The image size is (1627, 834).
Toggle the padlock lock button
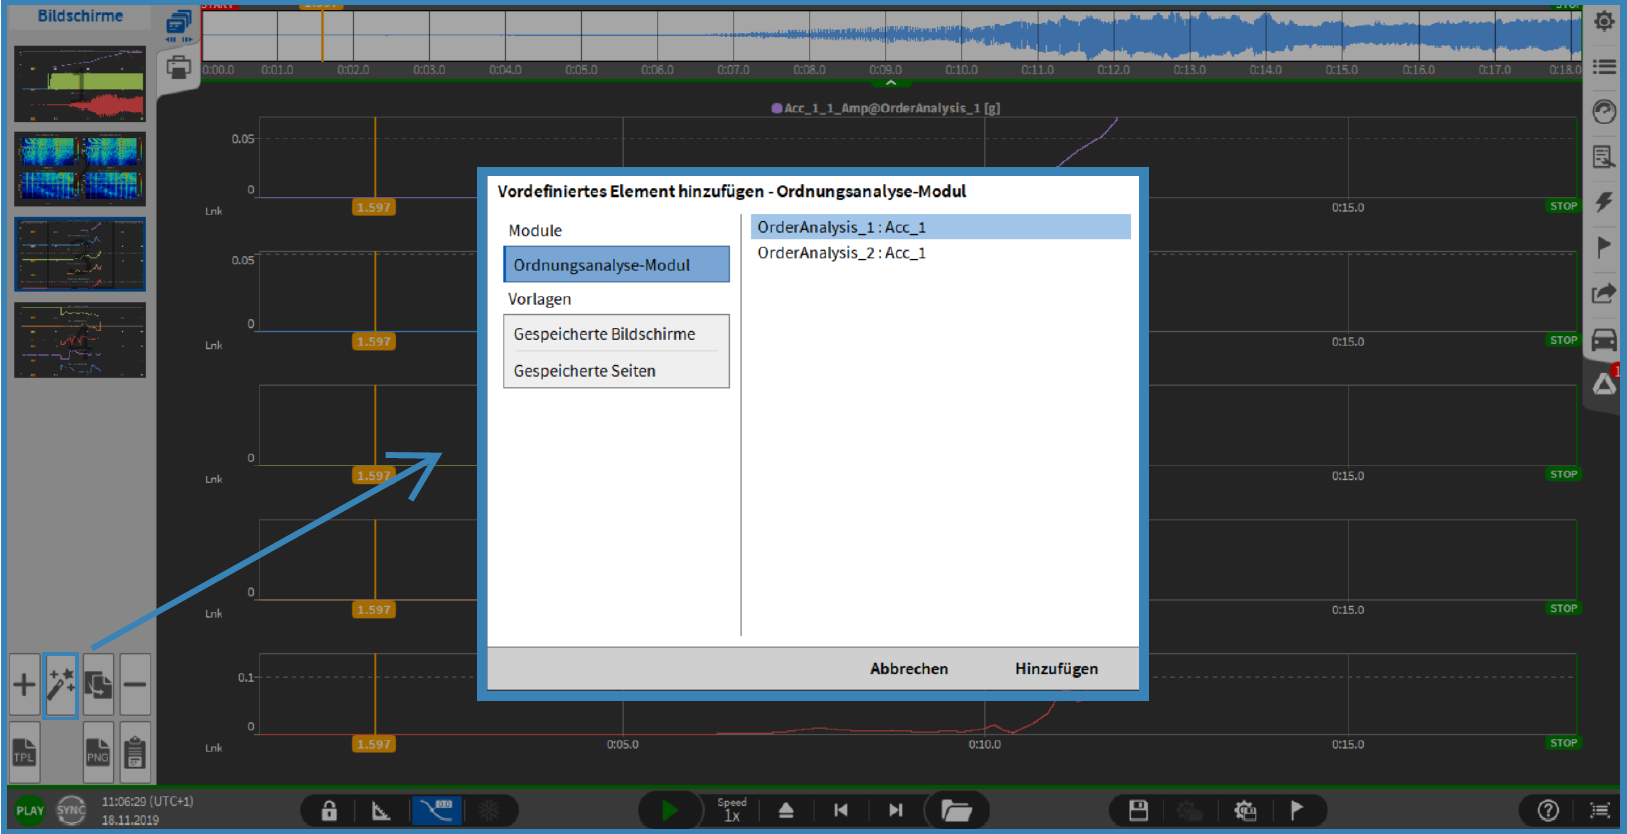[x=329, y=810]
